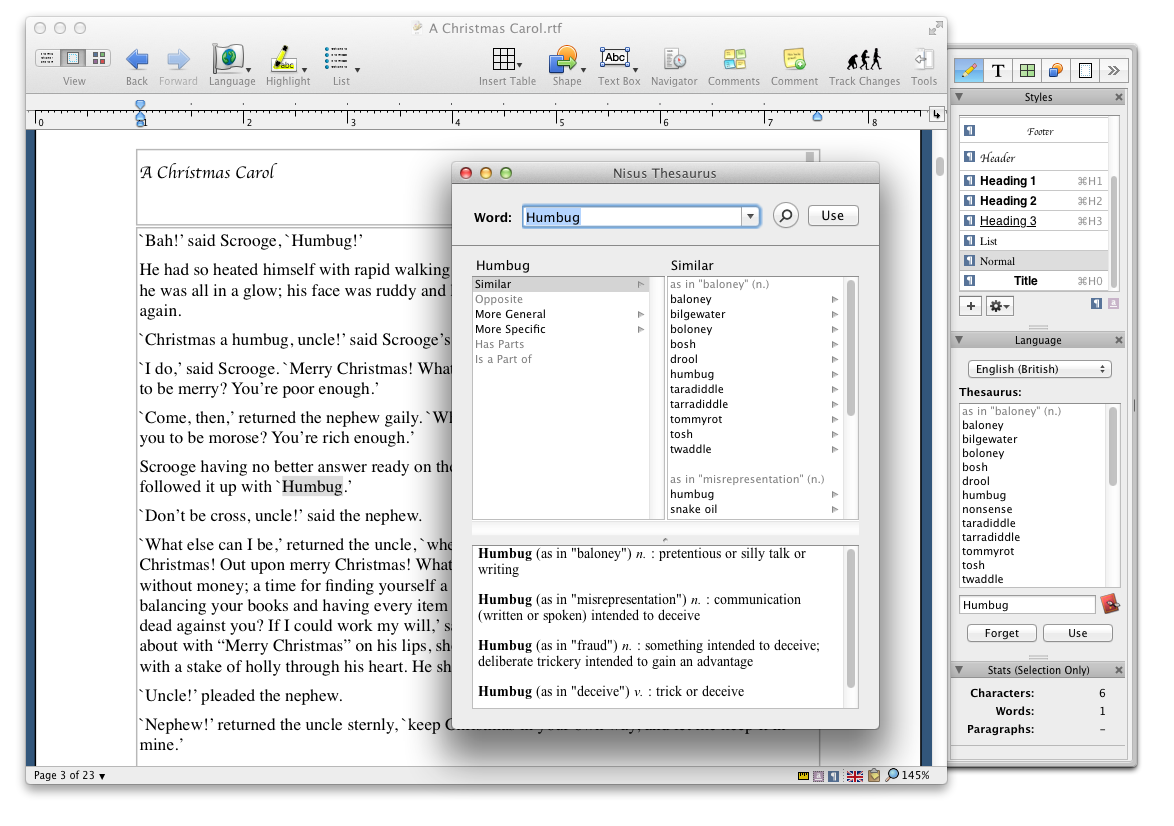Switch to Draft view mode
Image resolution: width=1174 pixels, height=826 pixels.
point(47,58)
